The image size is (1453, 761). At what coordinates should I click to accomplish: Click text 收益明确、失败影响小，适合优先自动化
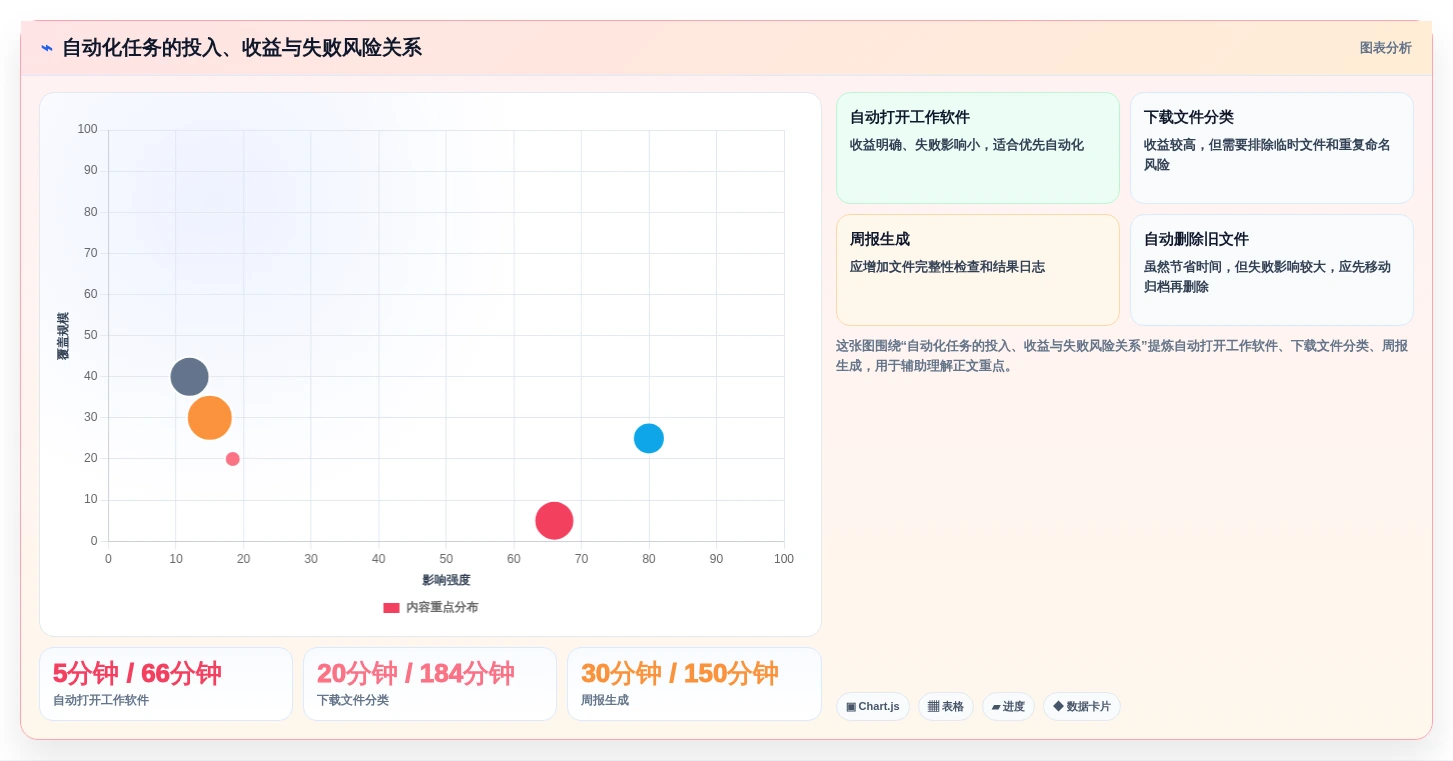(x=967, y=145)
